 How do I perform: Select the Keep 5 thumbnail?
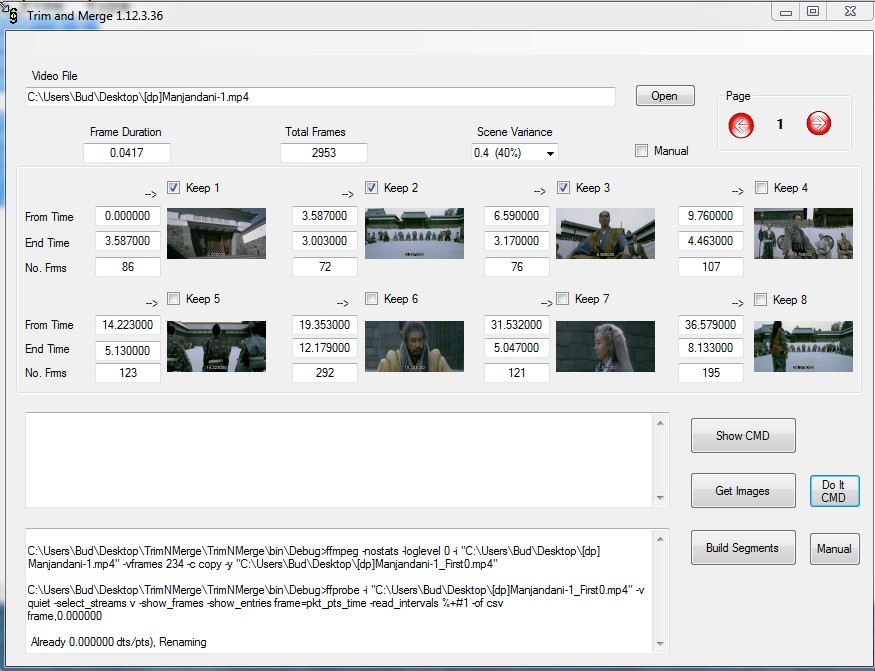tap(217, 346)
